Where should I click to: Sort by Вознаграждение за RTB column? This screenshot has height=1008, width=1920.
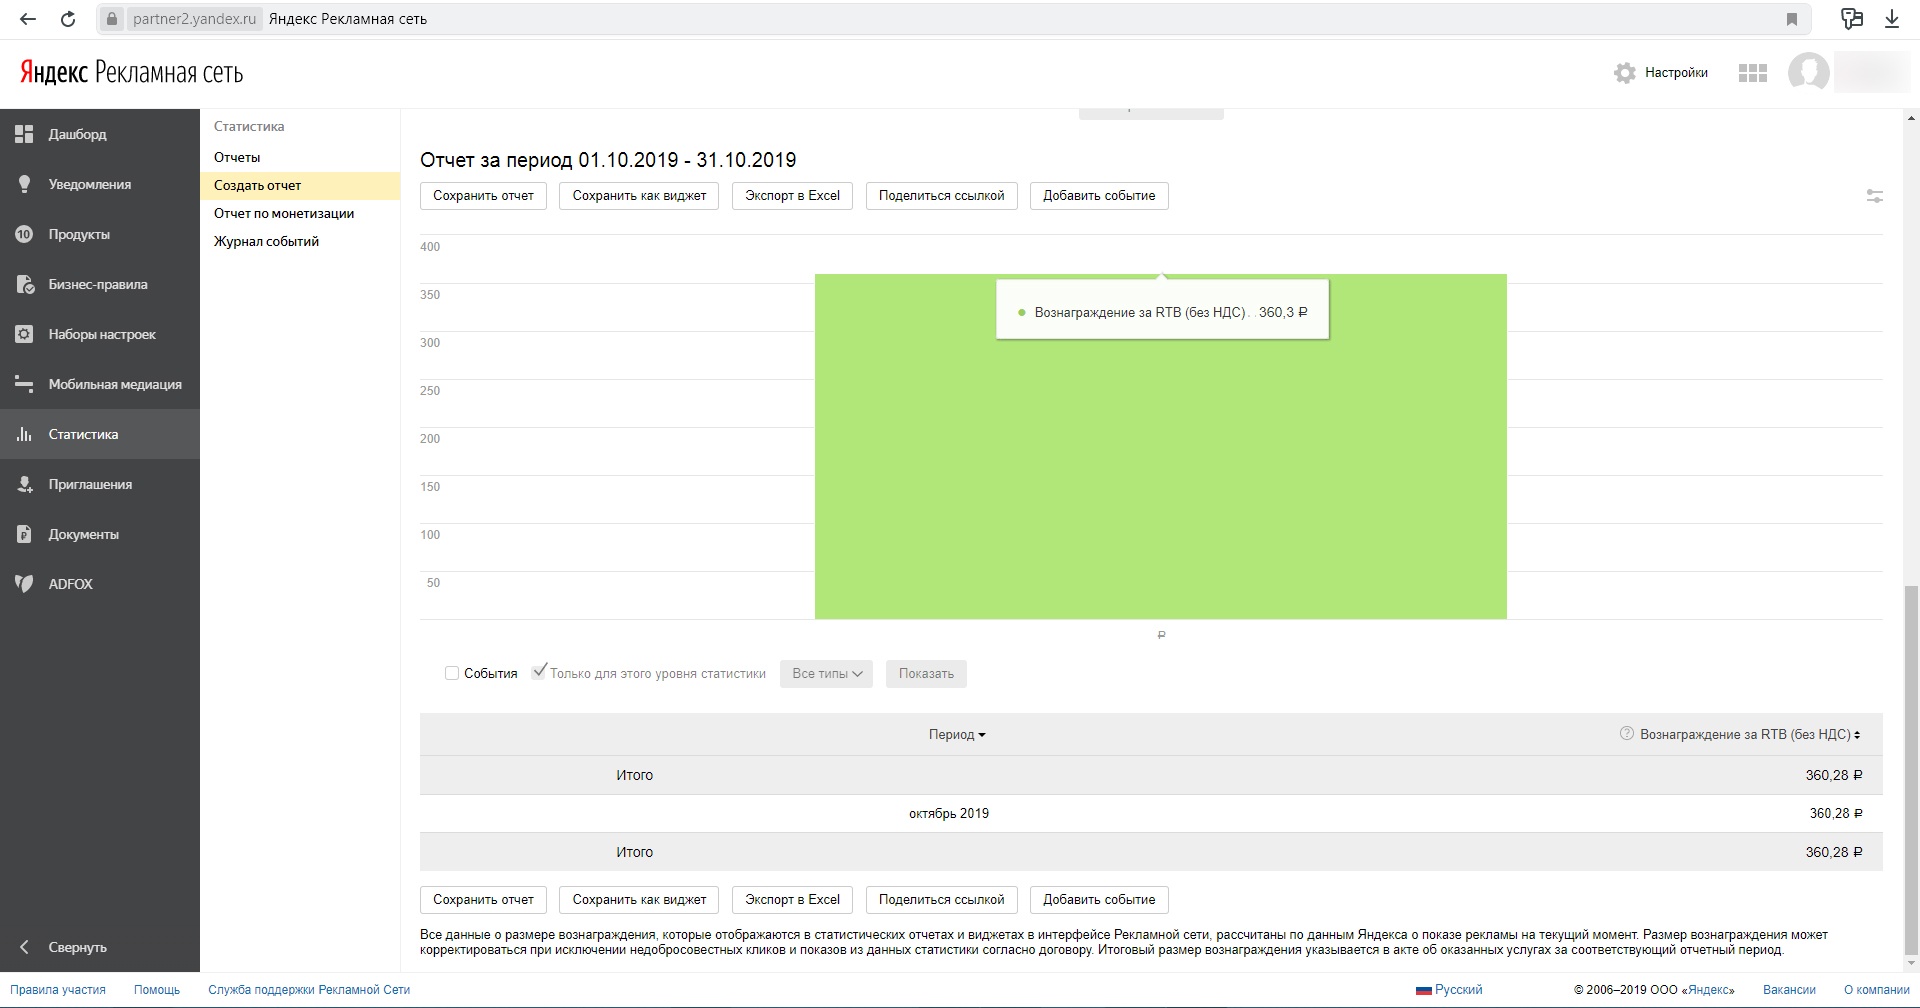[1750, 735]
